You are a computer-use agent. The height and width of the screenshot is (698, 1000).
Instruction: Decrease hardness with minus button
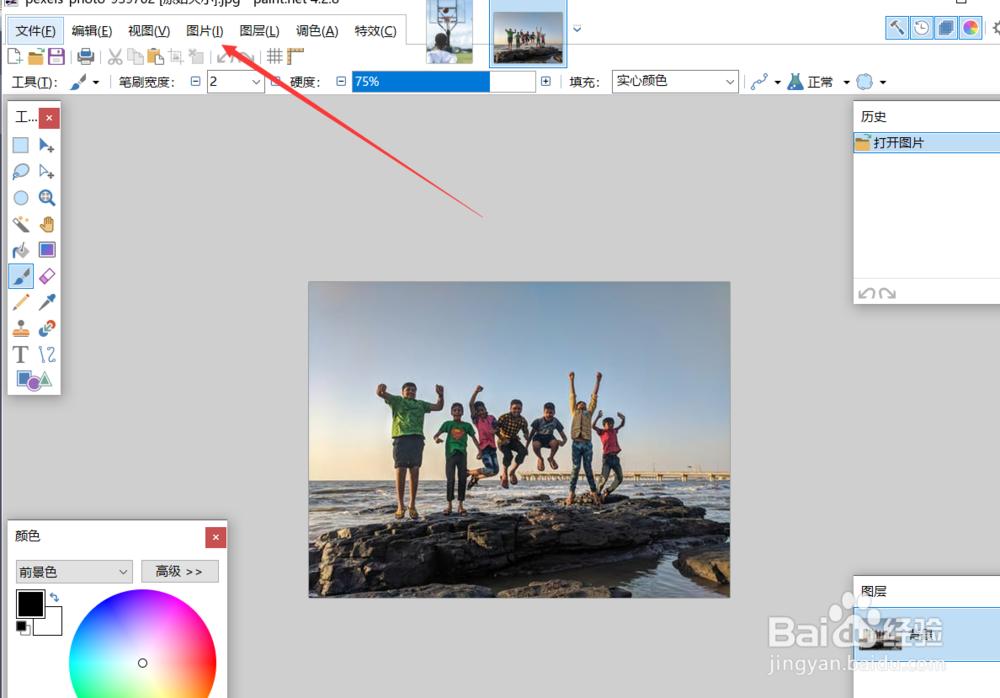(341, 81)
